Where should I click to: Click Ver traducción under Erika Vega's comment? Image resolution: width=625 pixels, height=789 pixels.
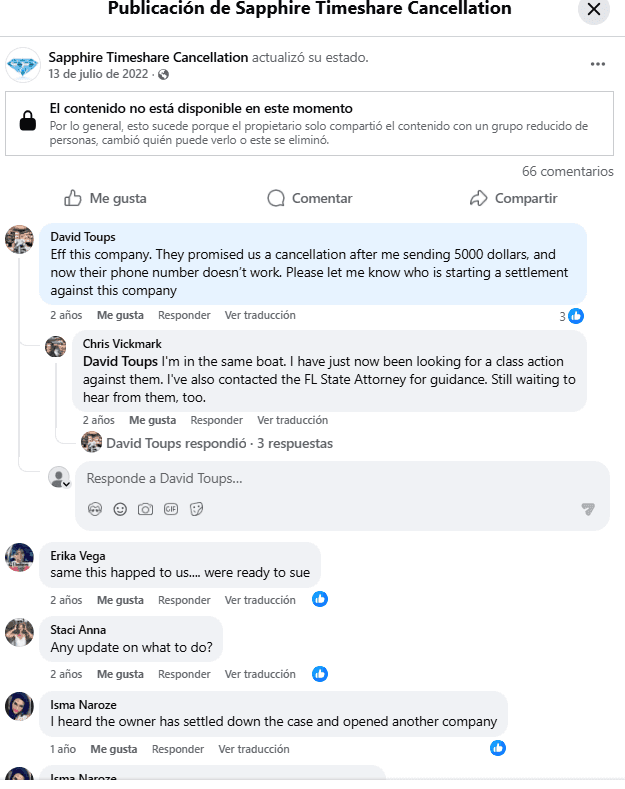260,600
